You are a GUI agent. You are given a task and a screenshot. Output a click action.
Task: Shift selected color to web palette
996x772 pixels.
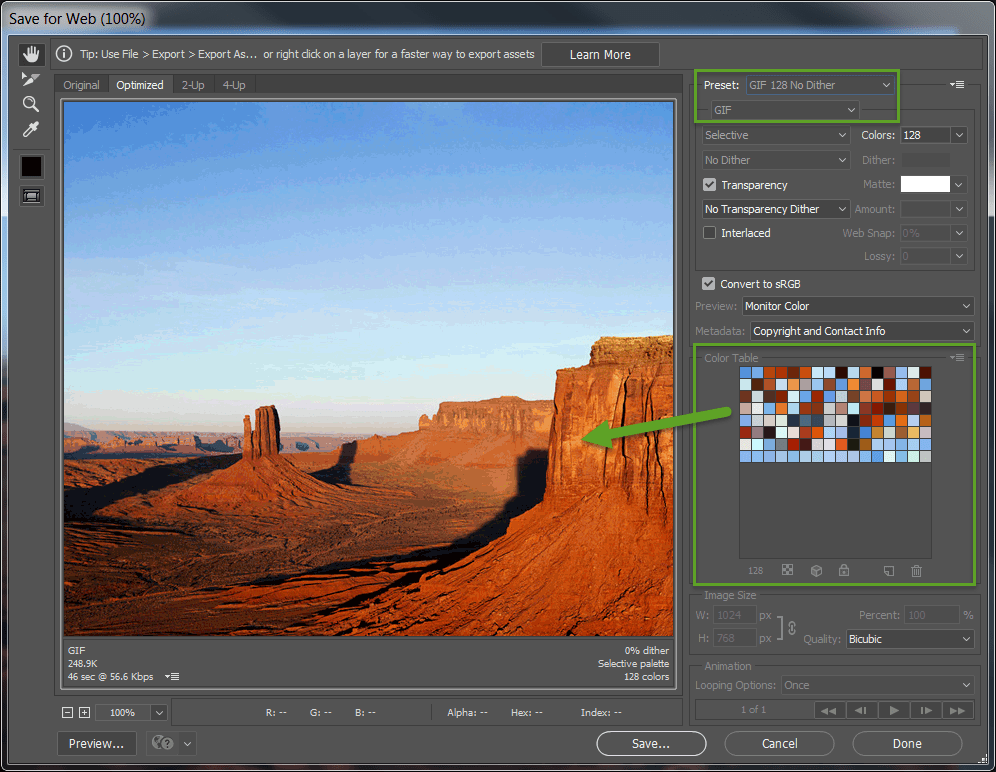tap(815, 570)
